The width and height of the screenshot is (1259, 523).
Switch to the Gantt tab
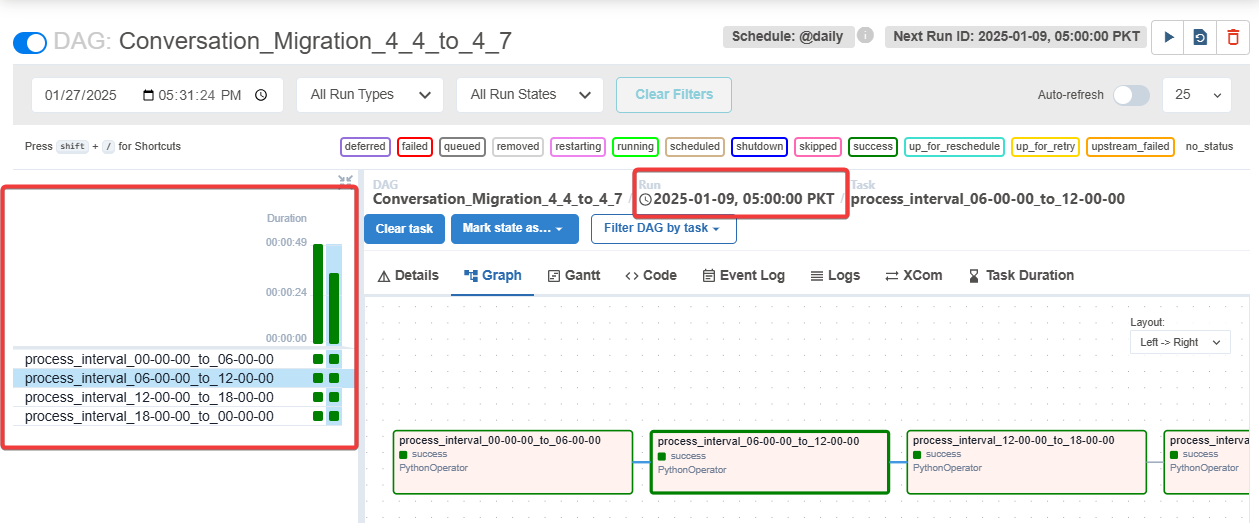click(574, 275)
